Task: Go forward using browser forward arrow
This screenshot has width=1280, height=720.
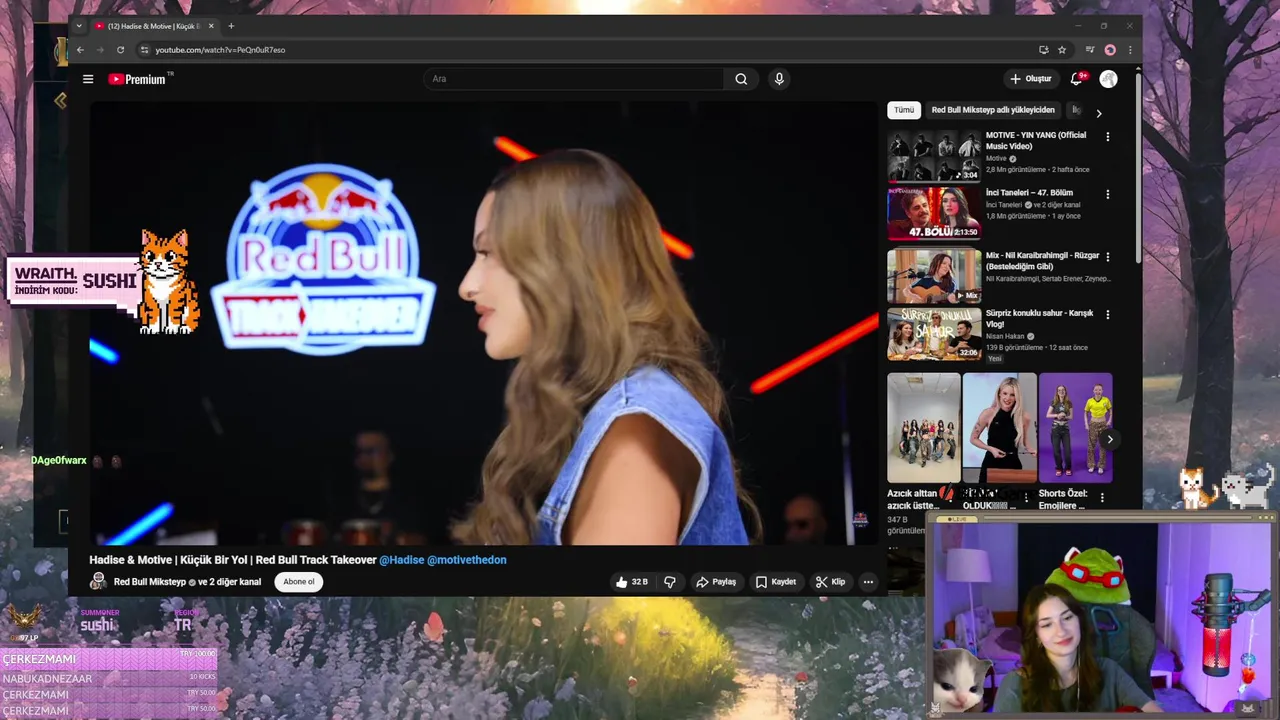Action: click(100, 50)
